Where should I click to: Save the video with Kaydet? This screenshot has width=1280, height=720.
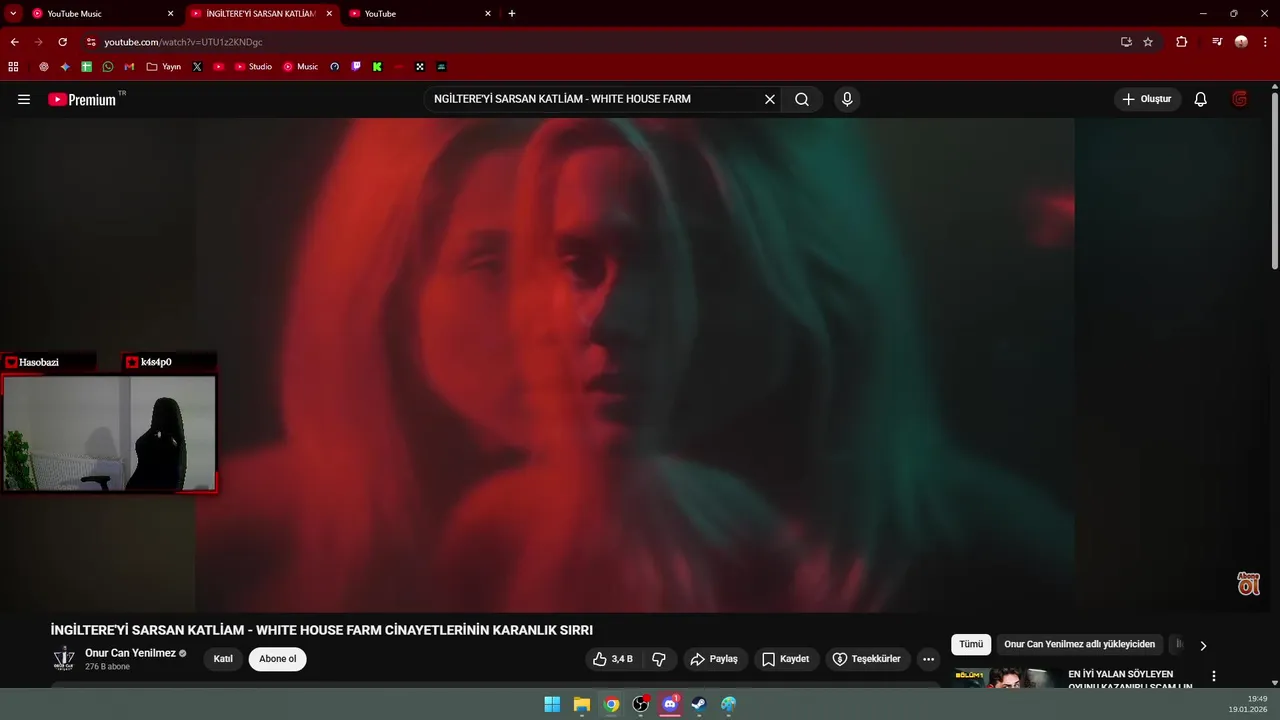pyautogui.click(x=786, y=659)
